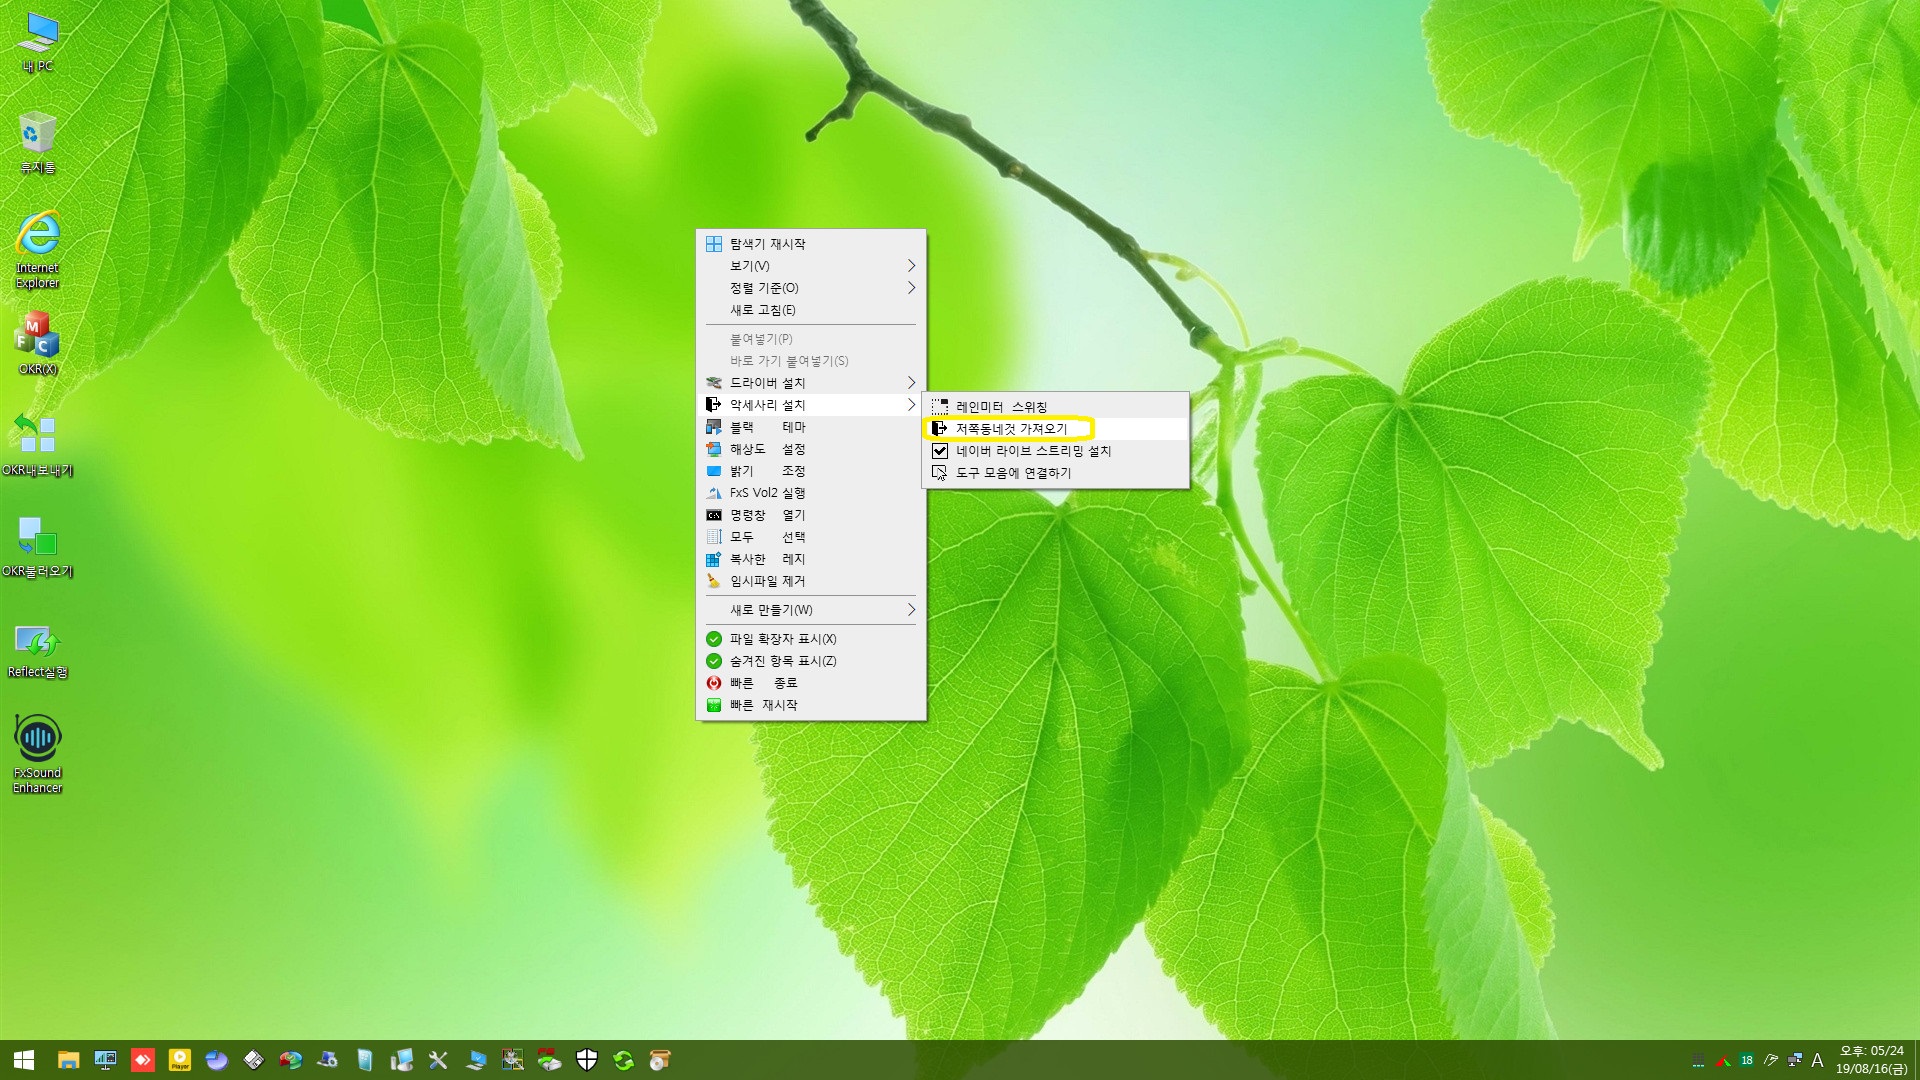Click the blue pie-chart disk taskbar icon
The image size is (1920, 1080).
(217, 1060)
